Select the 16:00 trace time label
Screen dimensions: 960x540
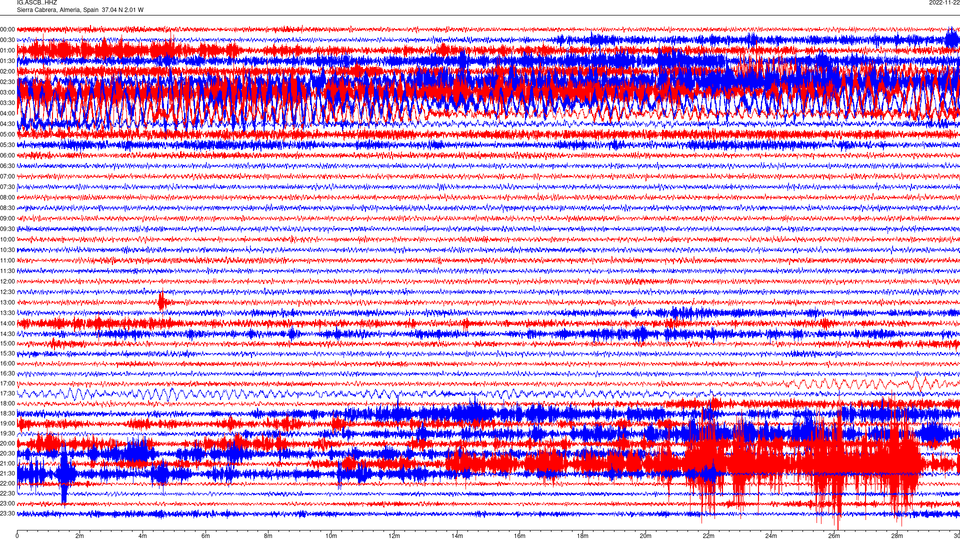pos(7,363)
